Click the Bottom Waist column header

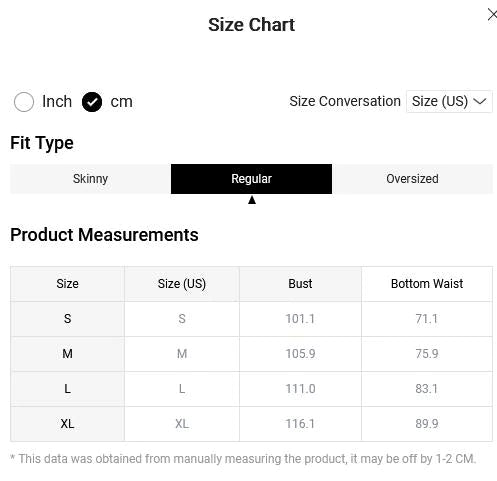pyautogui.click(x=427, y=284)
